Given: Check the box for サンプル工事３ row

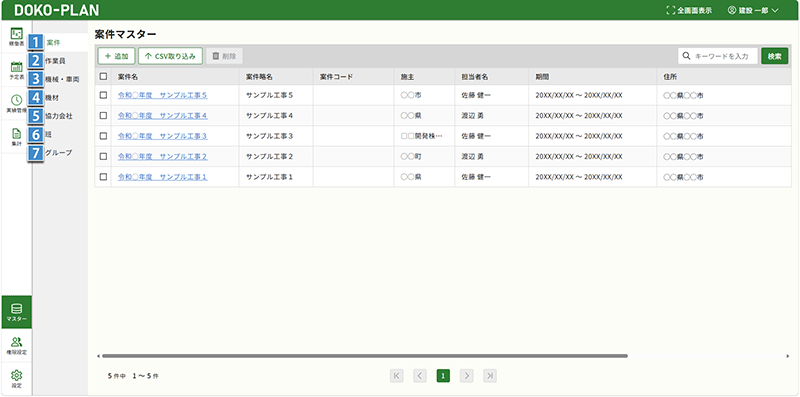Looking at the screenshot, I should (x=104, y=136).
